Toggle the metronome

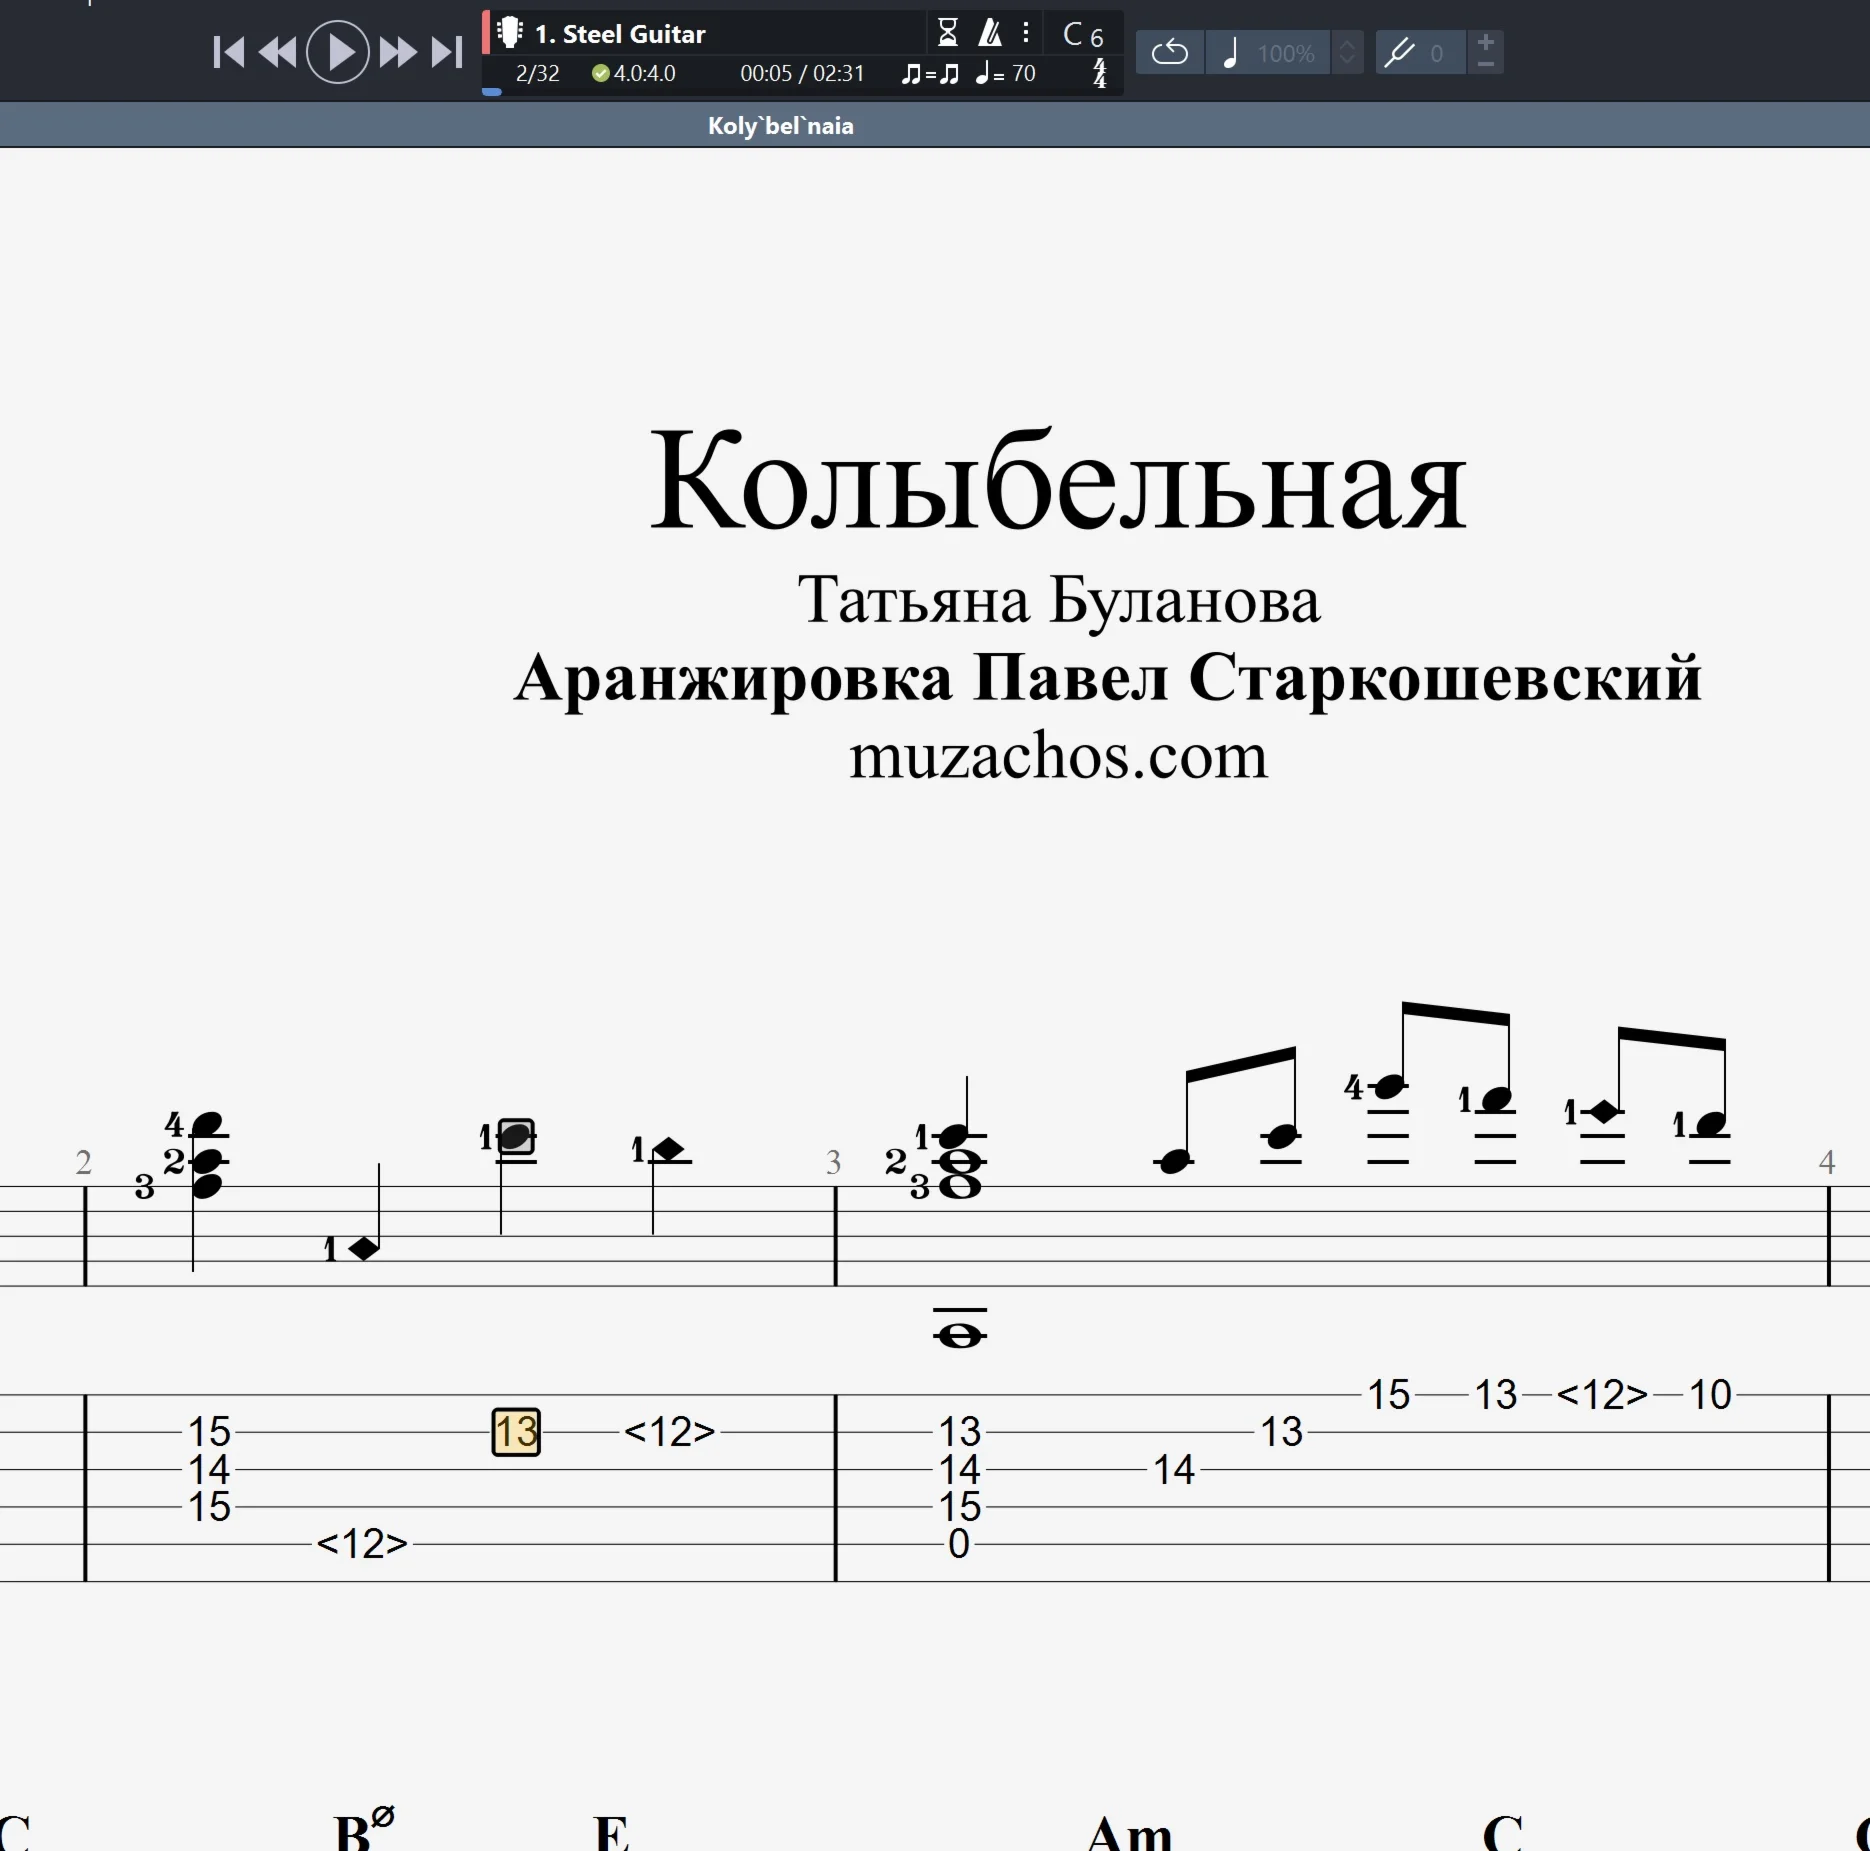pos(990,34)
